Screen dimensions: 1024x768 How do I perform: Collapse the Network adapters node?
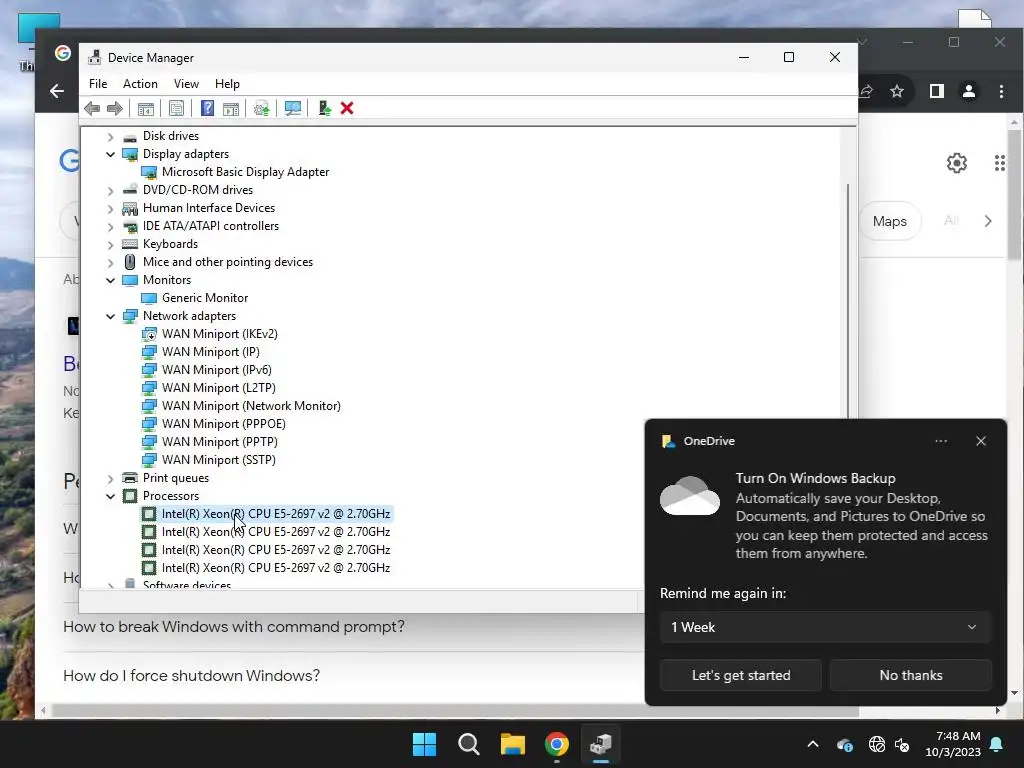110,316
